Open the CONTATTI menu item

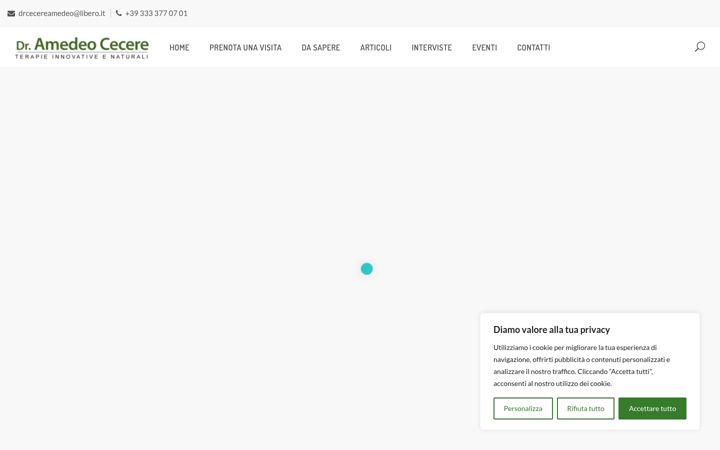[x=534, y=47]
